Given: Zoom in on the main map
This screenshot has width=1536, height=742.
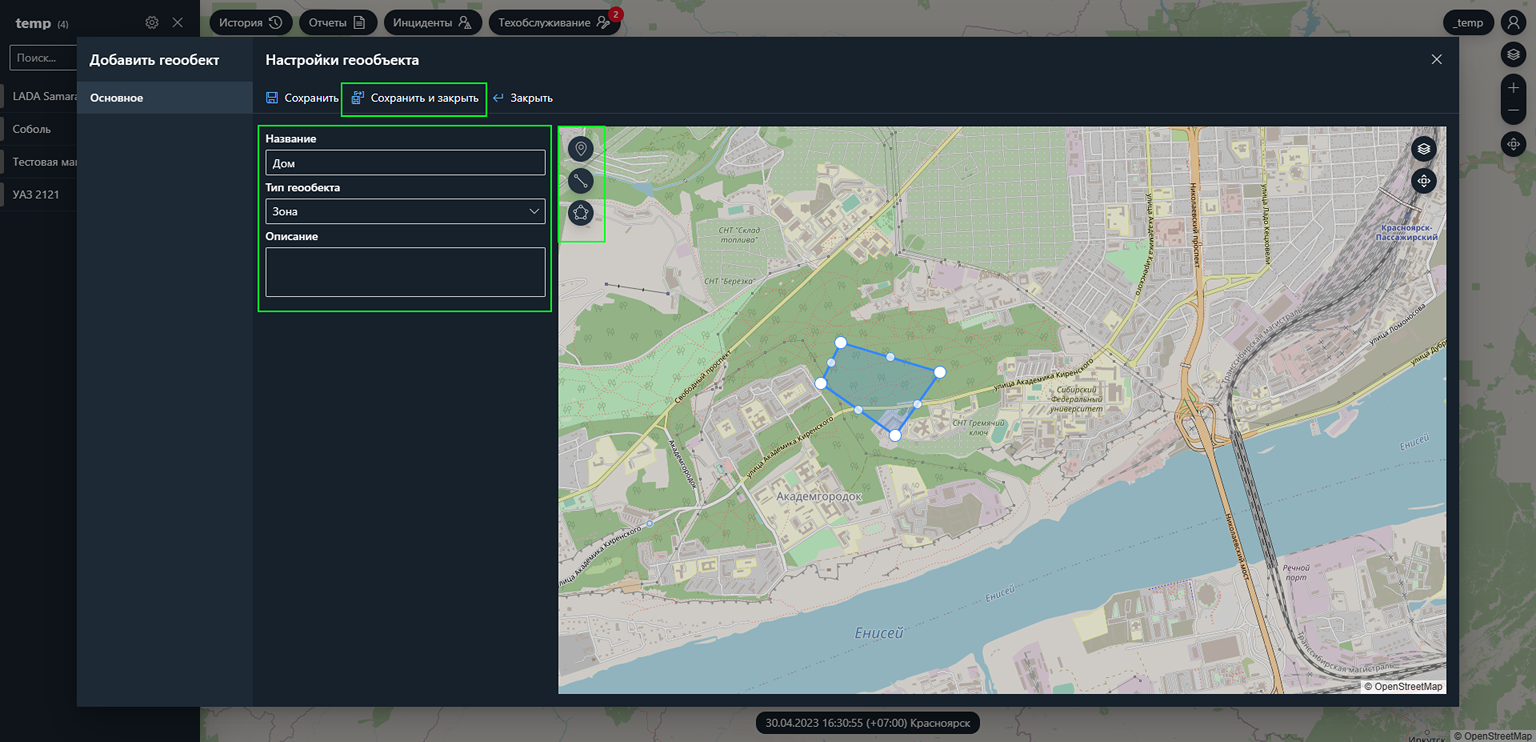Looking at the screenshot, I should pyautogui.click(x=1513, y=88).
